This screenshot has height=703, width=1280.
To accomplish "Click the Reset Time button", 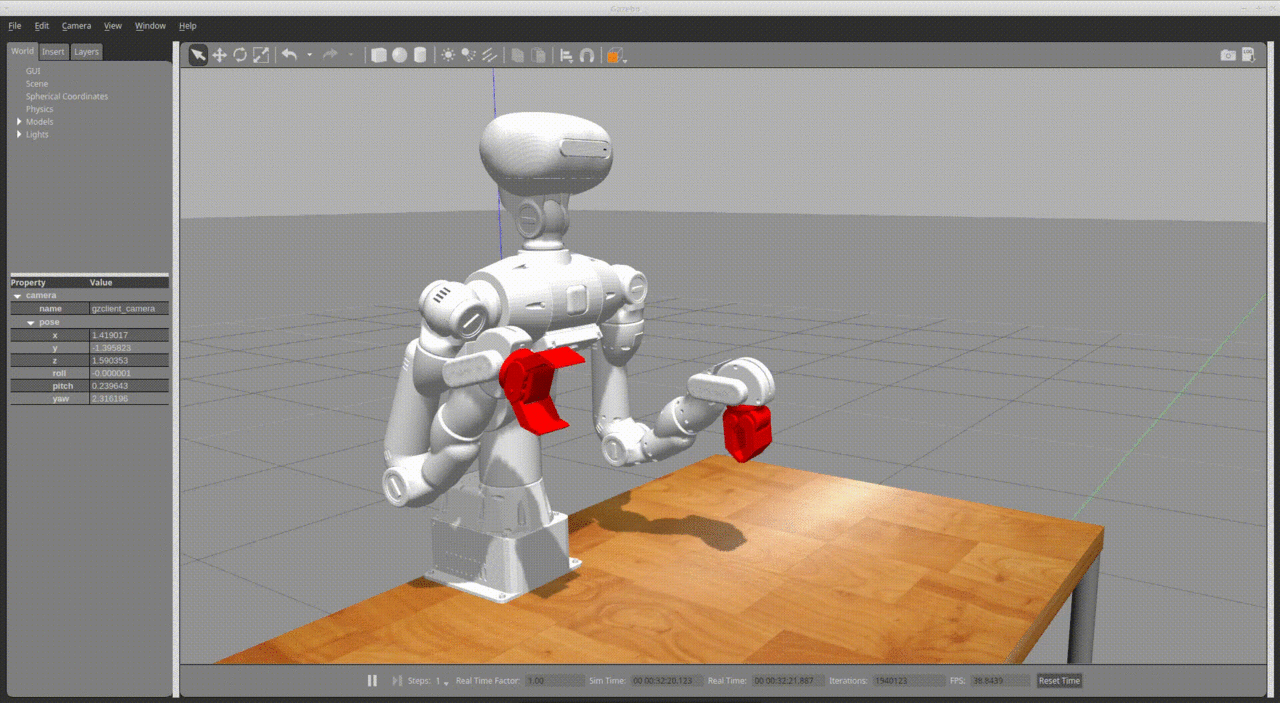I will click(1059, 681).
